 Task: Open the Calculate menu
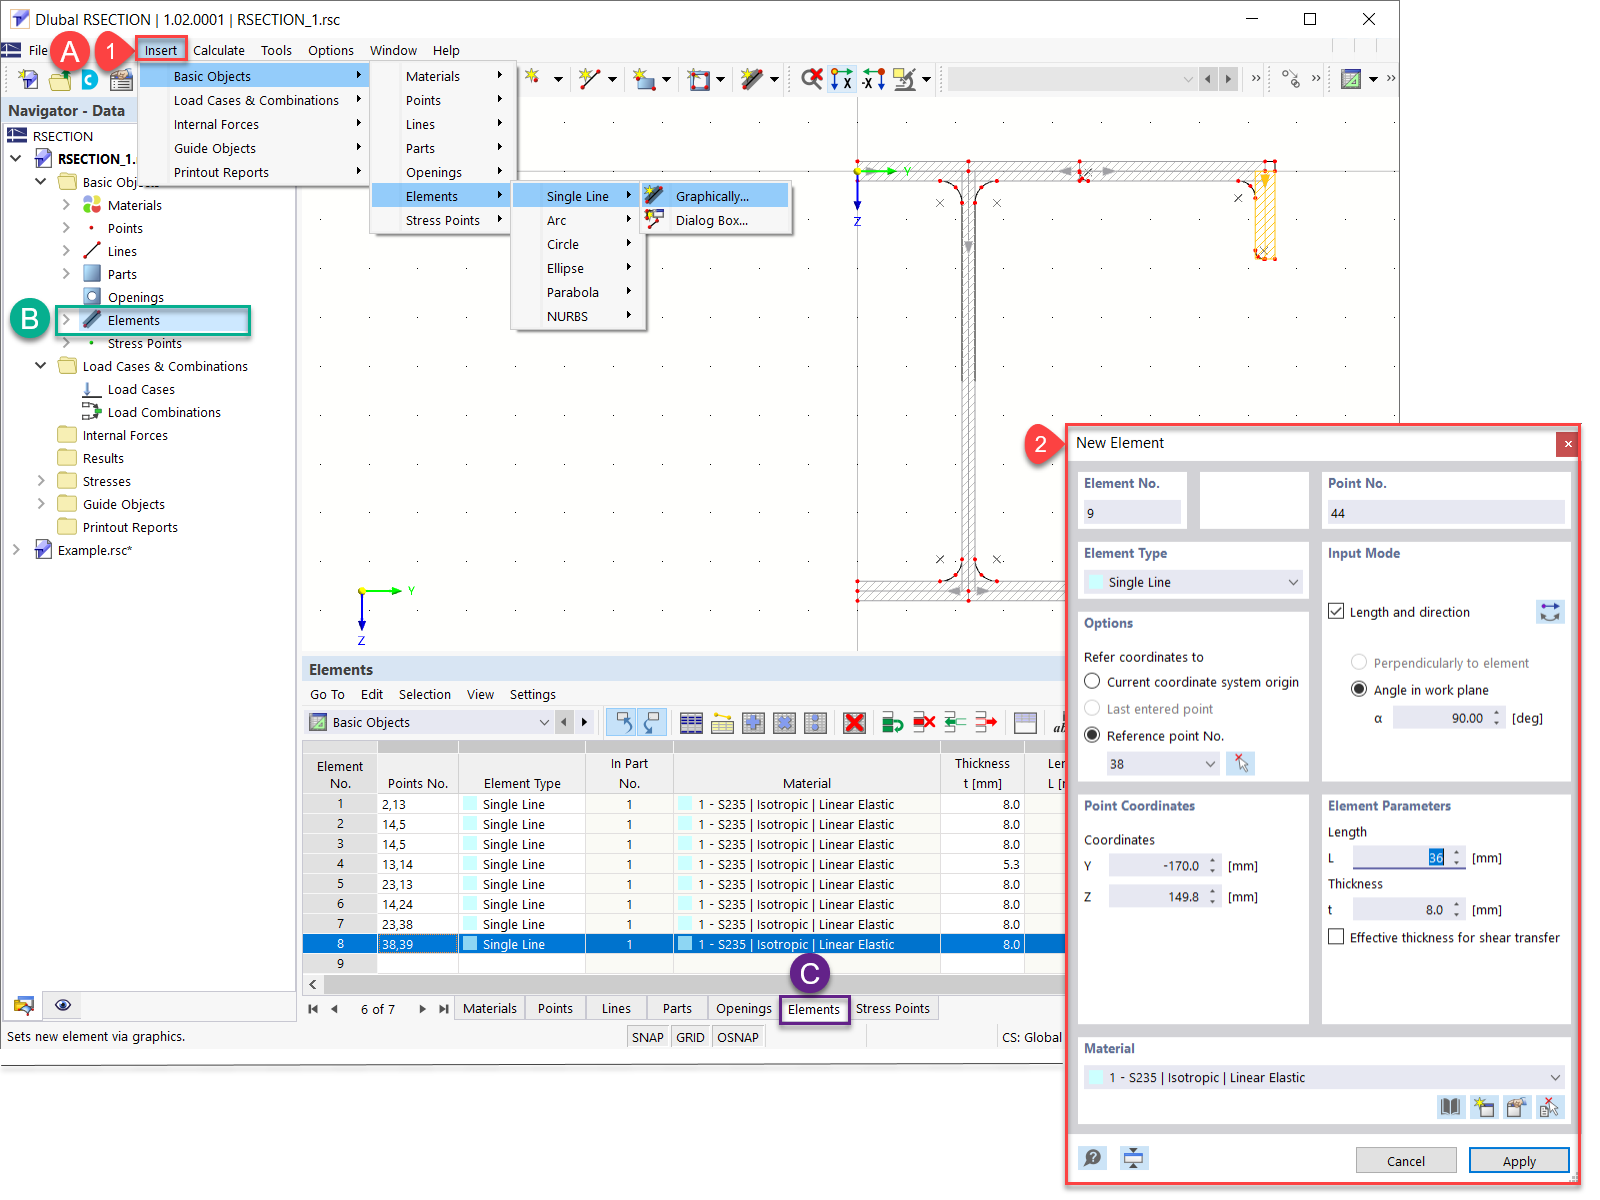[219, 50]
